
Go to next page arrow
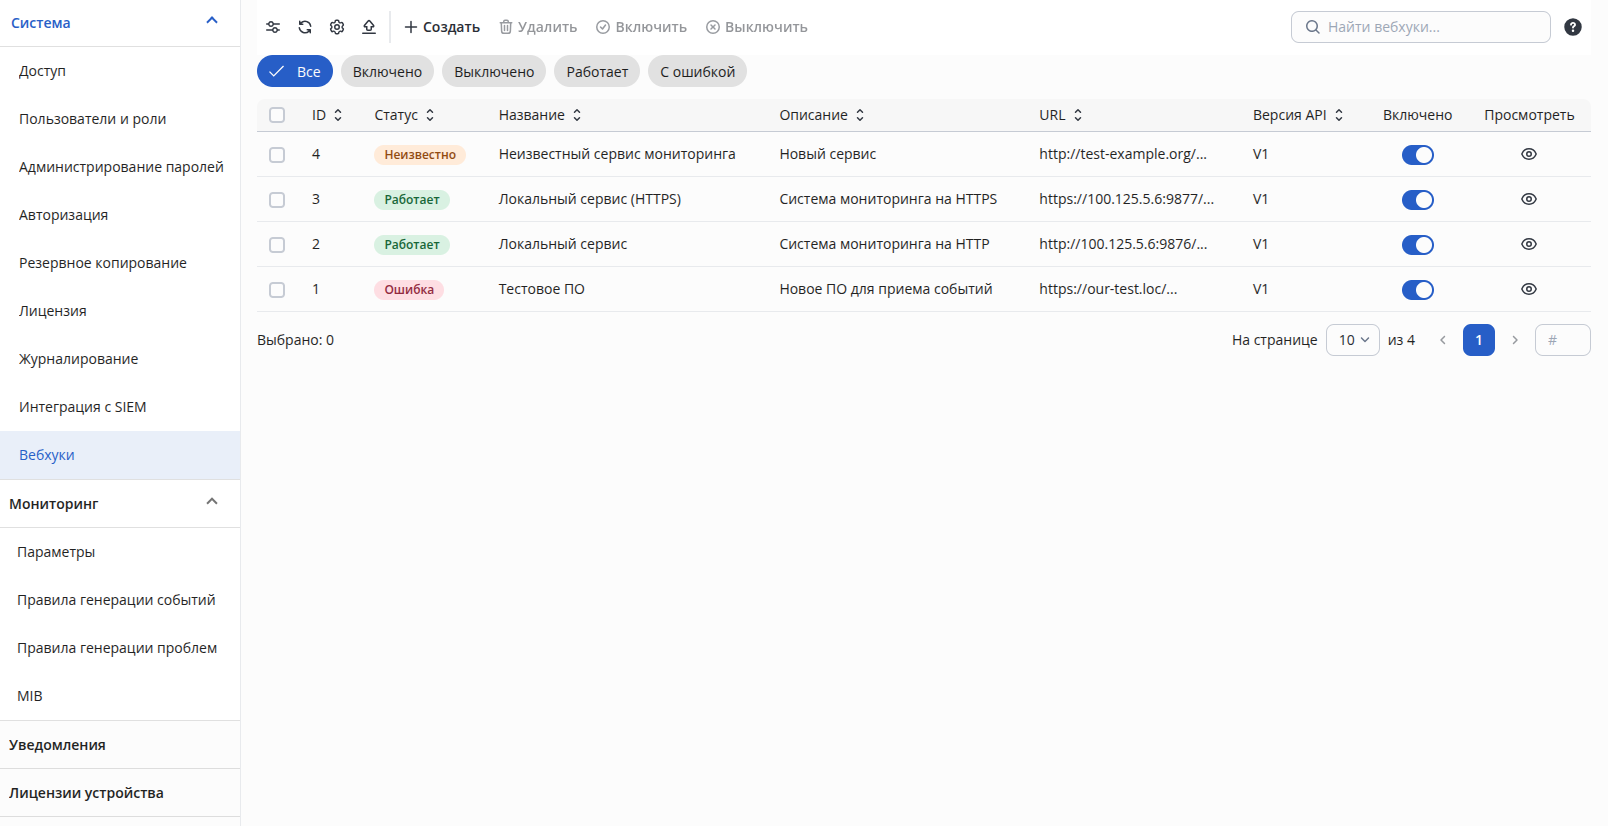click(x=1515, y=340)
